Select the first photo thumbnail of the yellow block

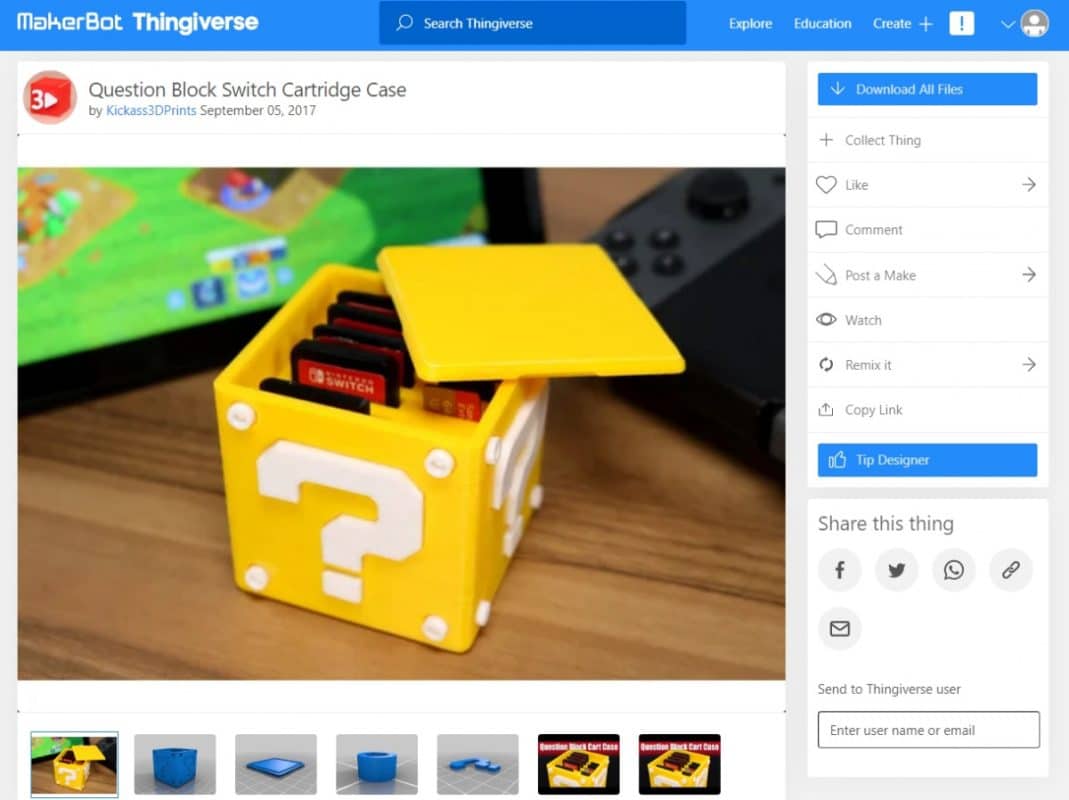(x=74, y=764)
